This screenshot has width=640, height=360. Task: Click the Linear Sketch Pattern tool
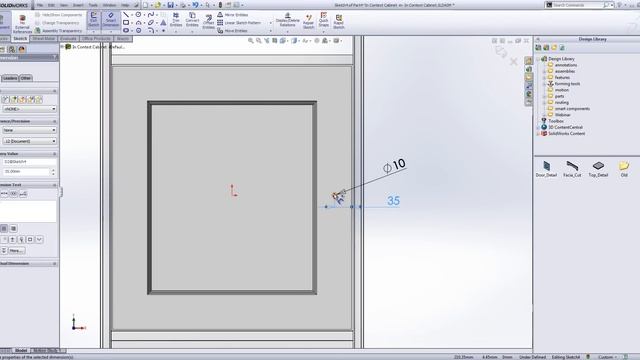click(x=239, y=23)
